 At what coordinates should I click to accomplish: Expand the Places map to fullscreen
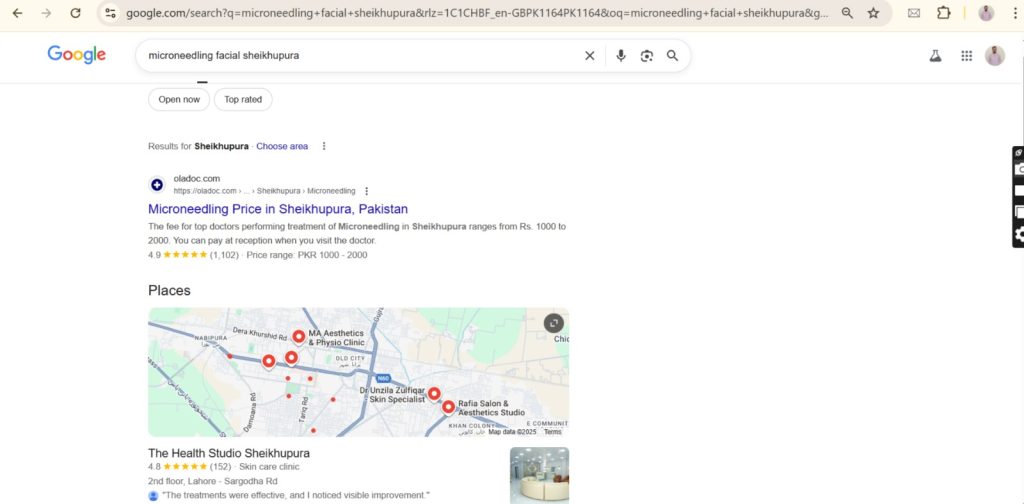(x=553, y=323)
